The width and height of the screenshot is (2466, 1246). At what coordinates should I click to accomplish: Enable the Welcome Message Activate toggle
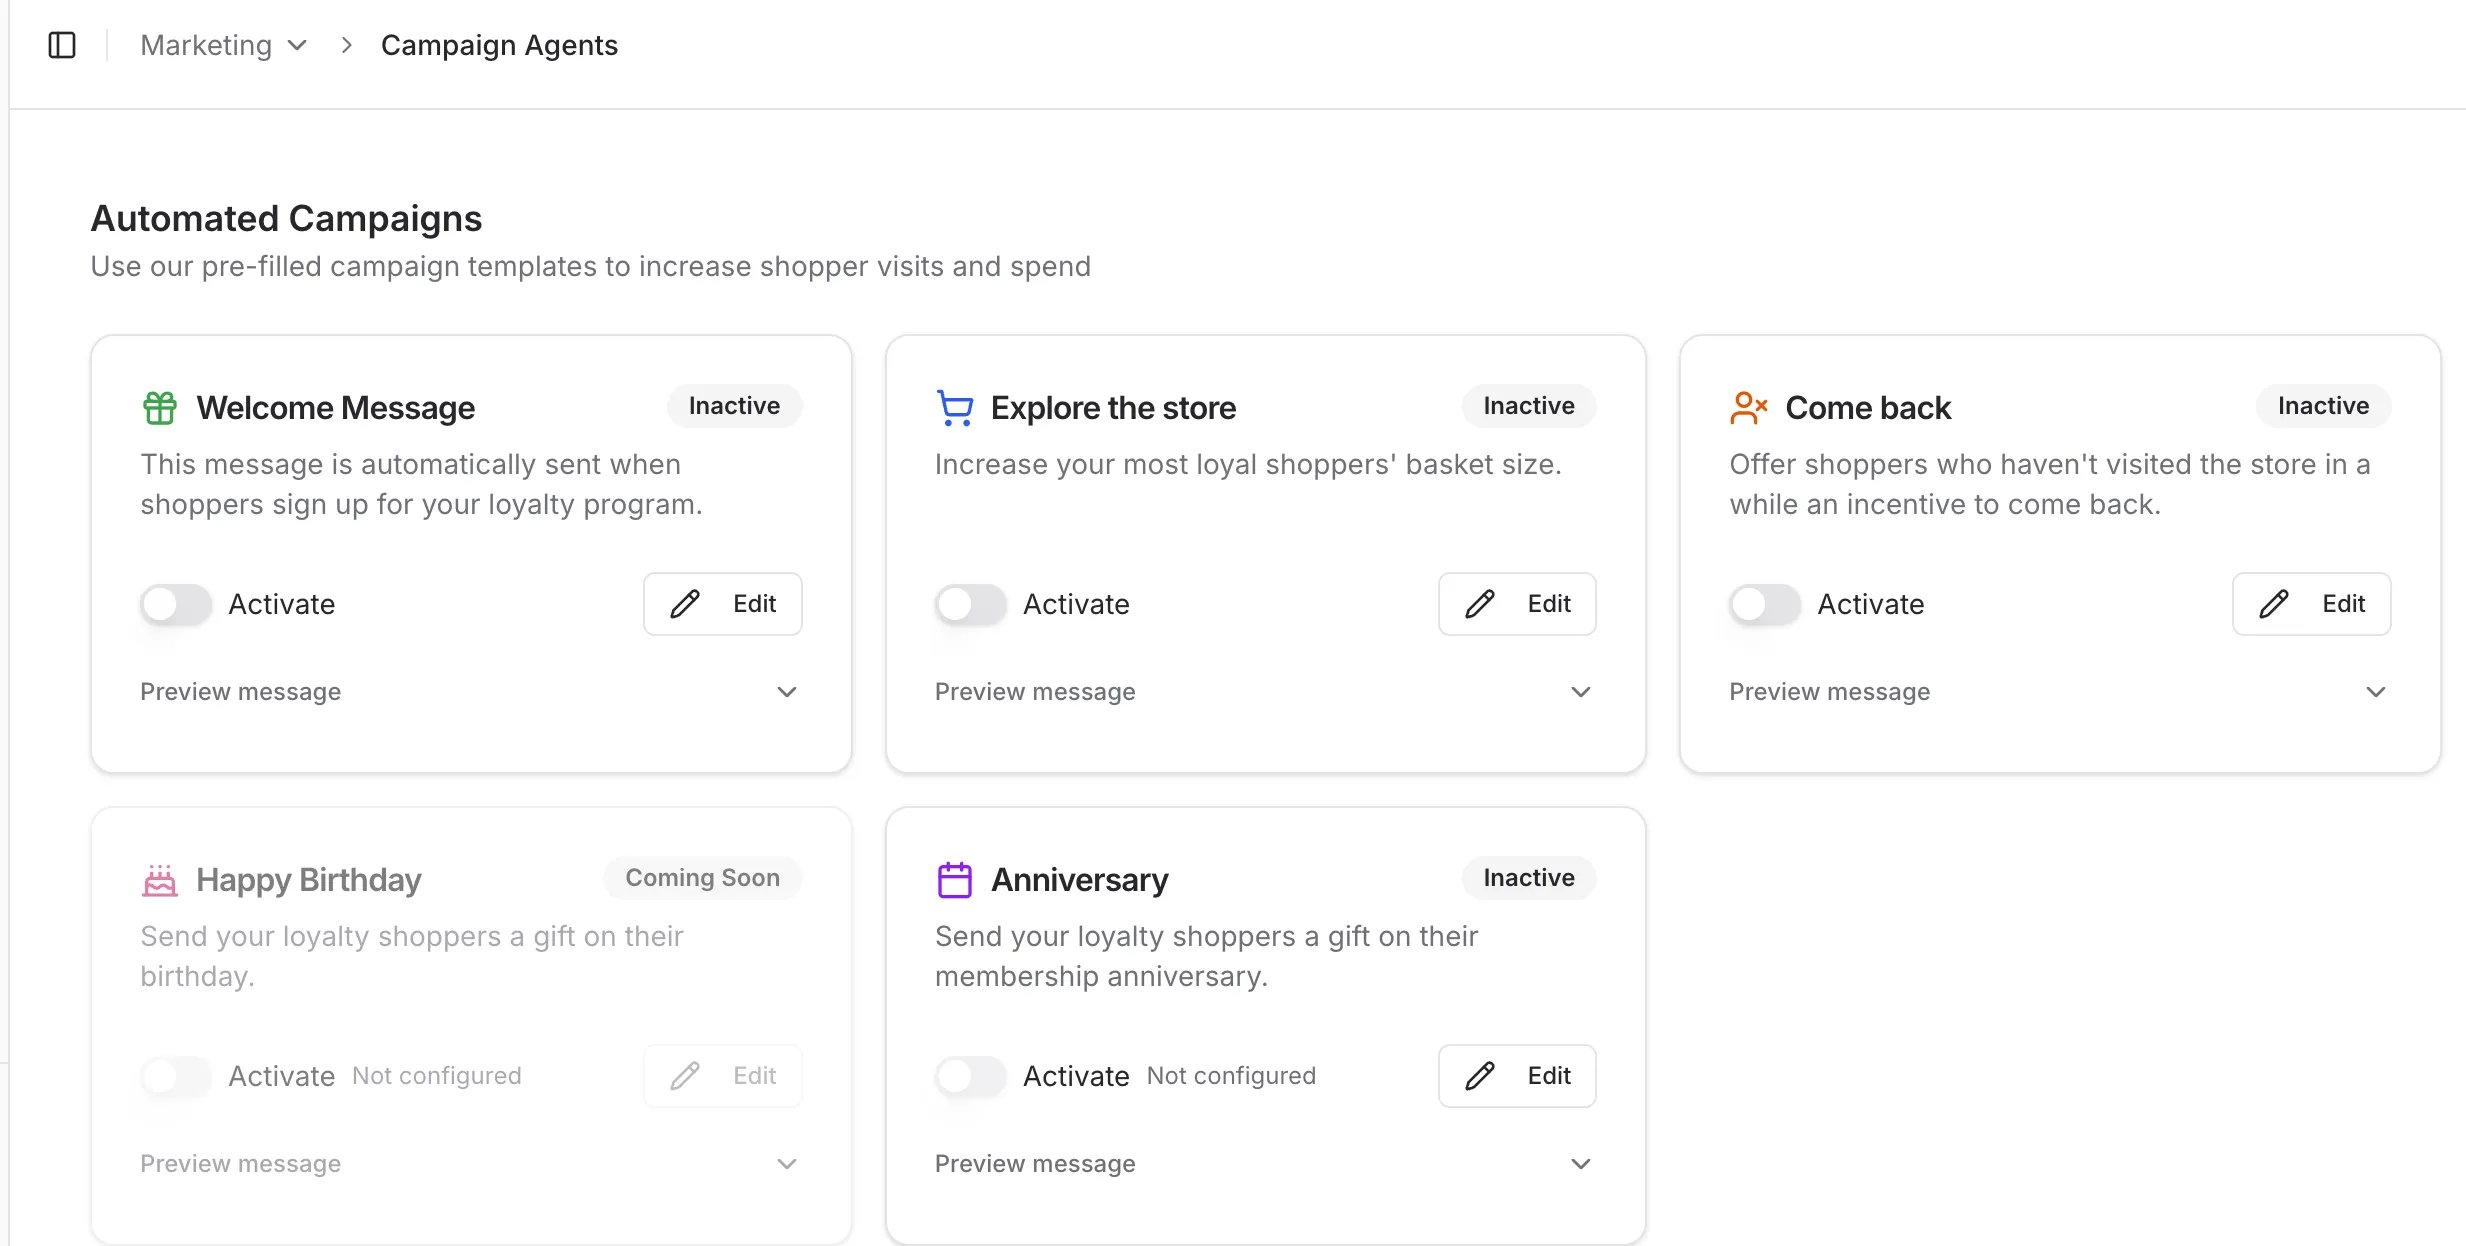click(176, 604)
